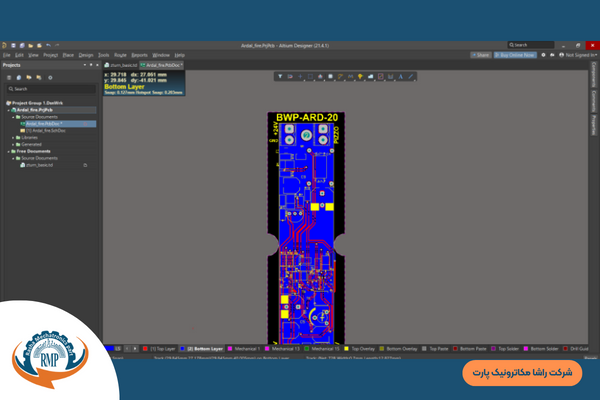
Task: Expand the Libraries folder in project tree
Action: point(15,137)
